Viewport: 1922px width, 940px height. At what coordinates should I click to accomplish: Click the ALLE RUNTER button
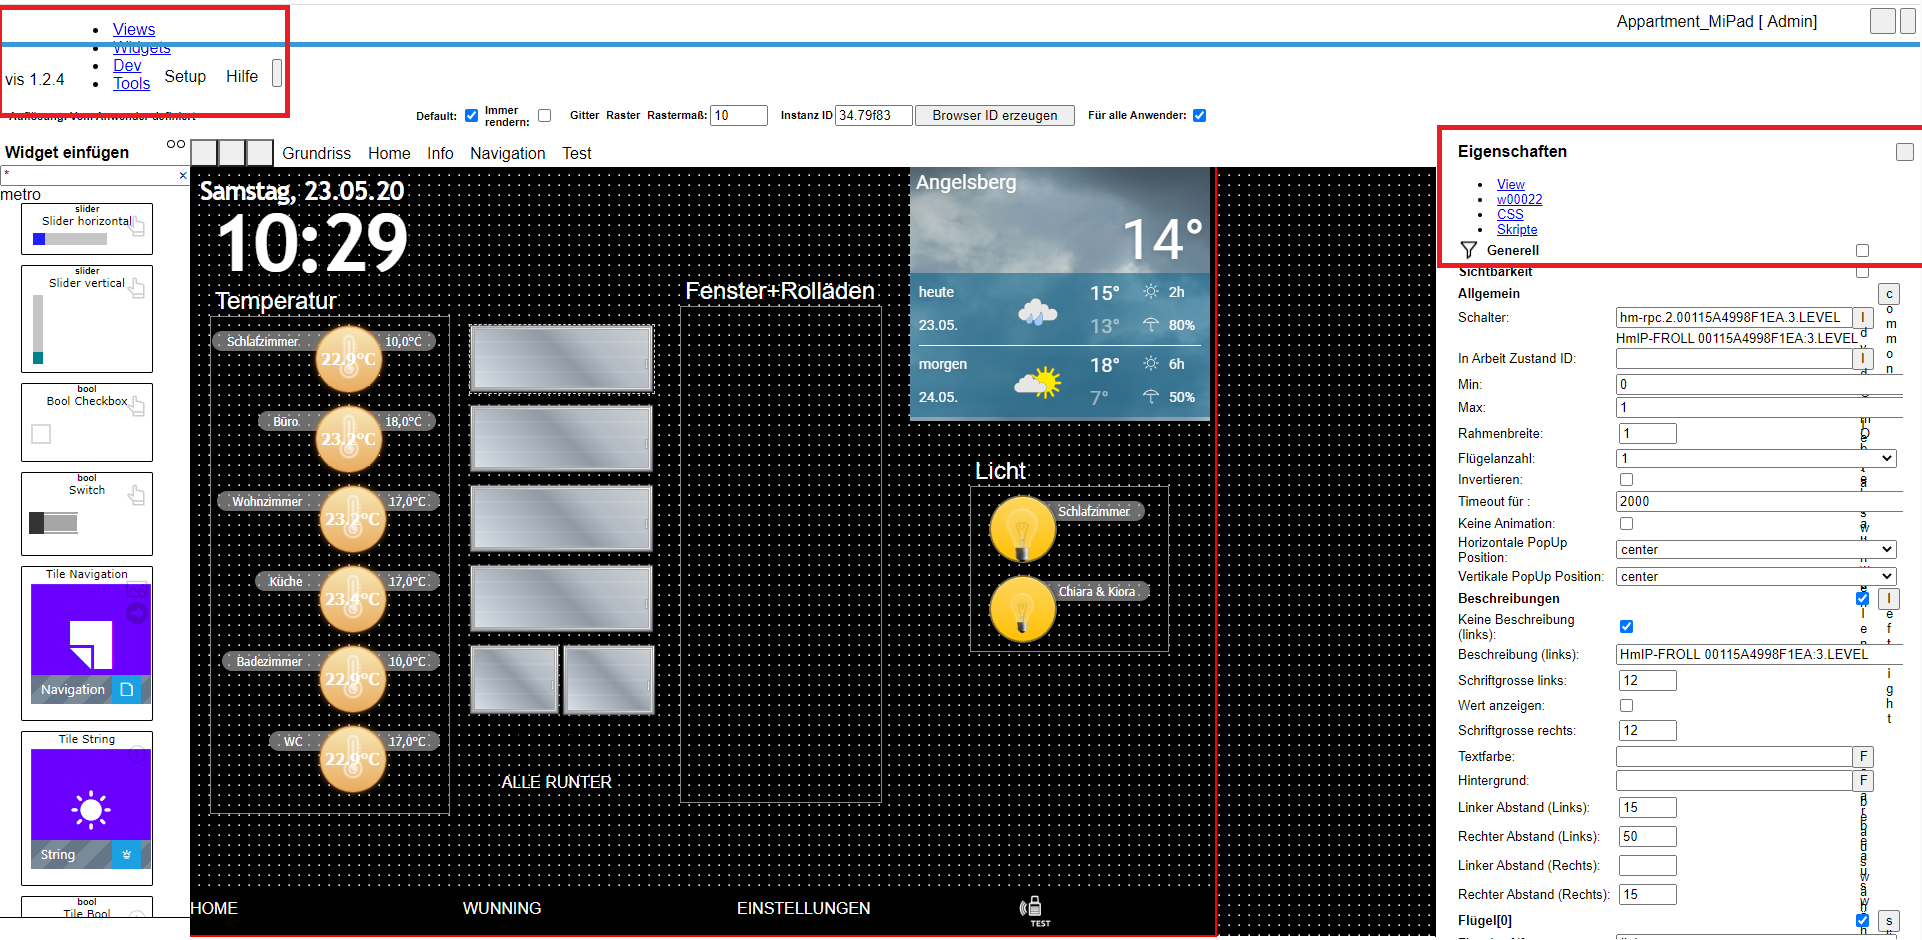point(556,782)
